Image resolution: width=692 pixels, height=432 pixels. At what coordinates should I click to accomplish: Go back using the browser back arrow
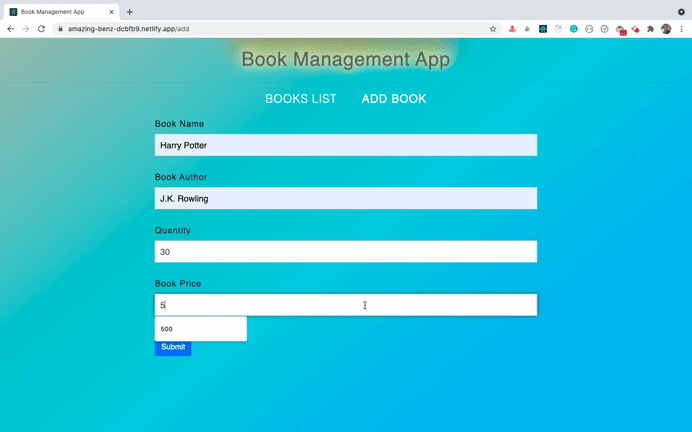(x=11, y=29)
